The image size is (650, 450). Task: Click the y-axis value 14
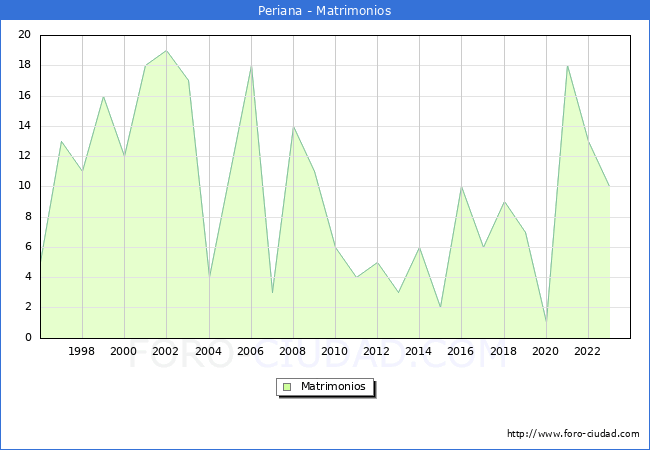pyautogui.click(x=25, y=126)
